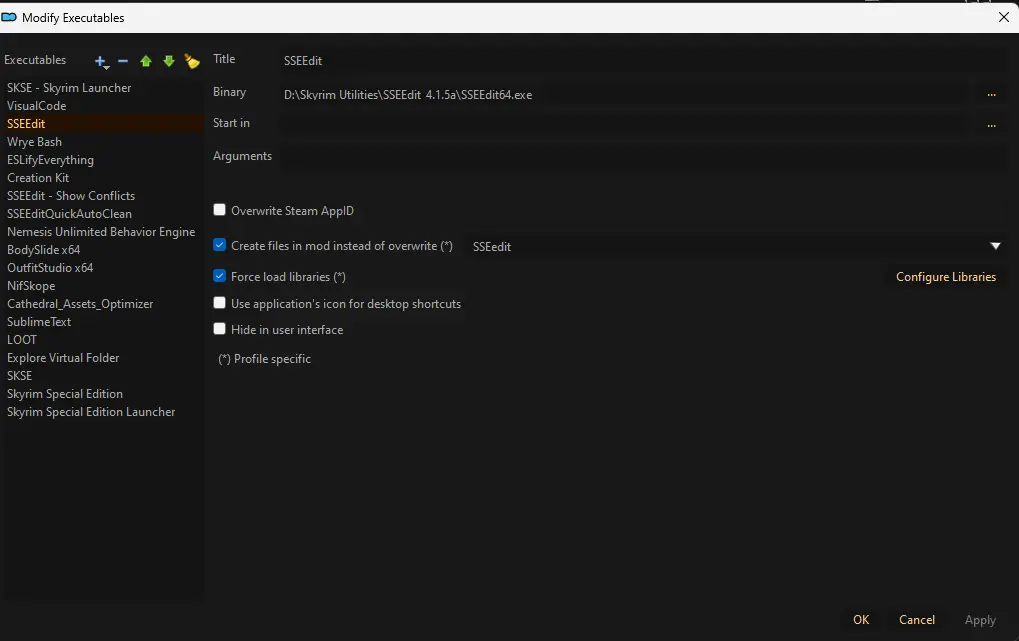Browse for Start in folder ellipsis button
Screen dimensions: 1019x641
click(x=991, y=125)
